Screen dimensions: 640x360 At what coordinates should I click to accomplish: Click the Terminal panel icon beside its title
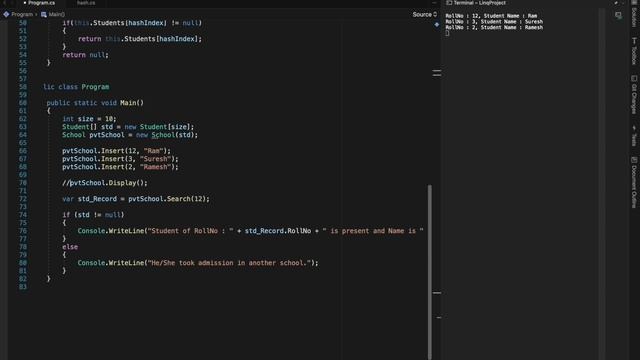click(x=449, y=3)
